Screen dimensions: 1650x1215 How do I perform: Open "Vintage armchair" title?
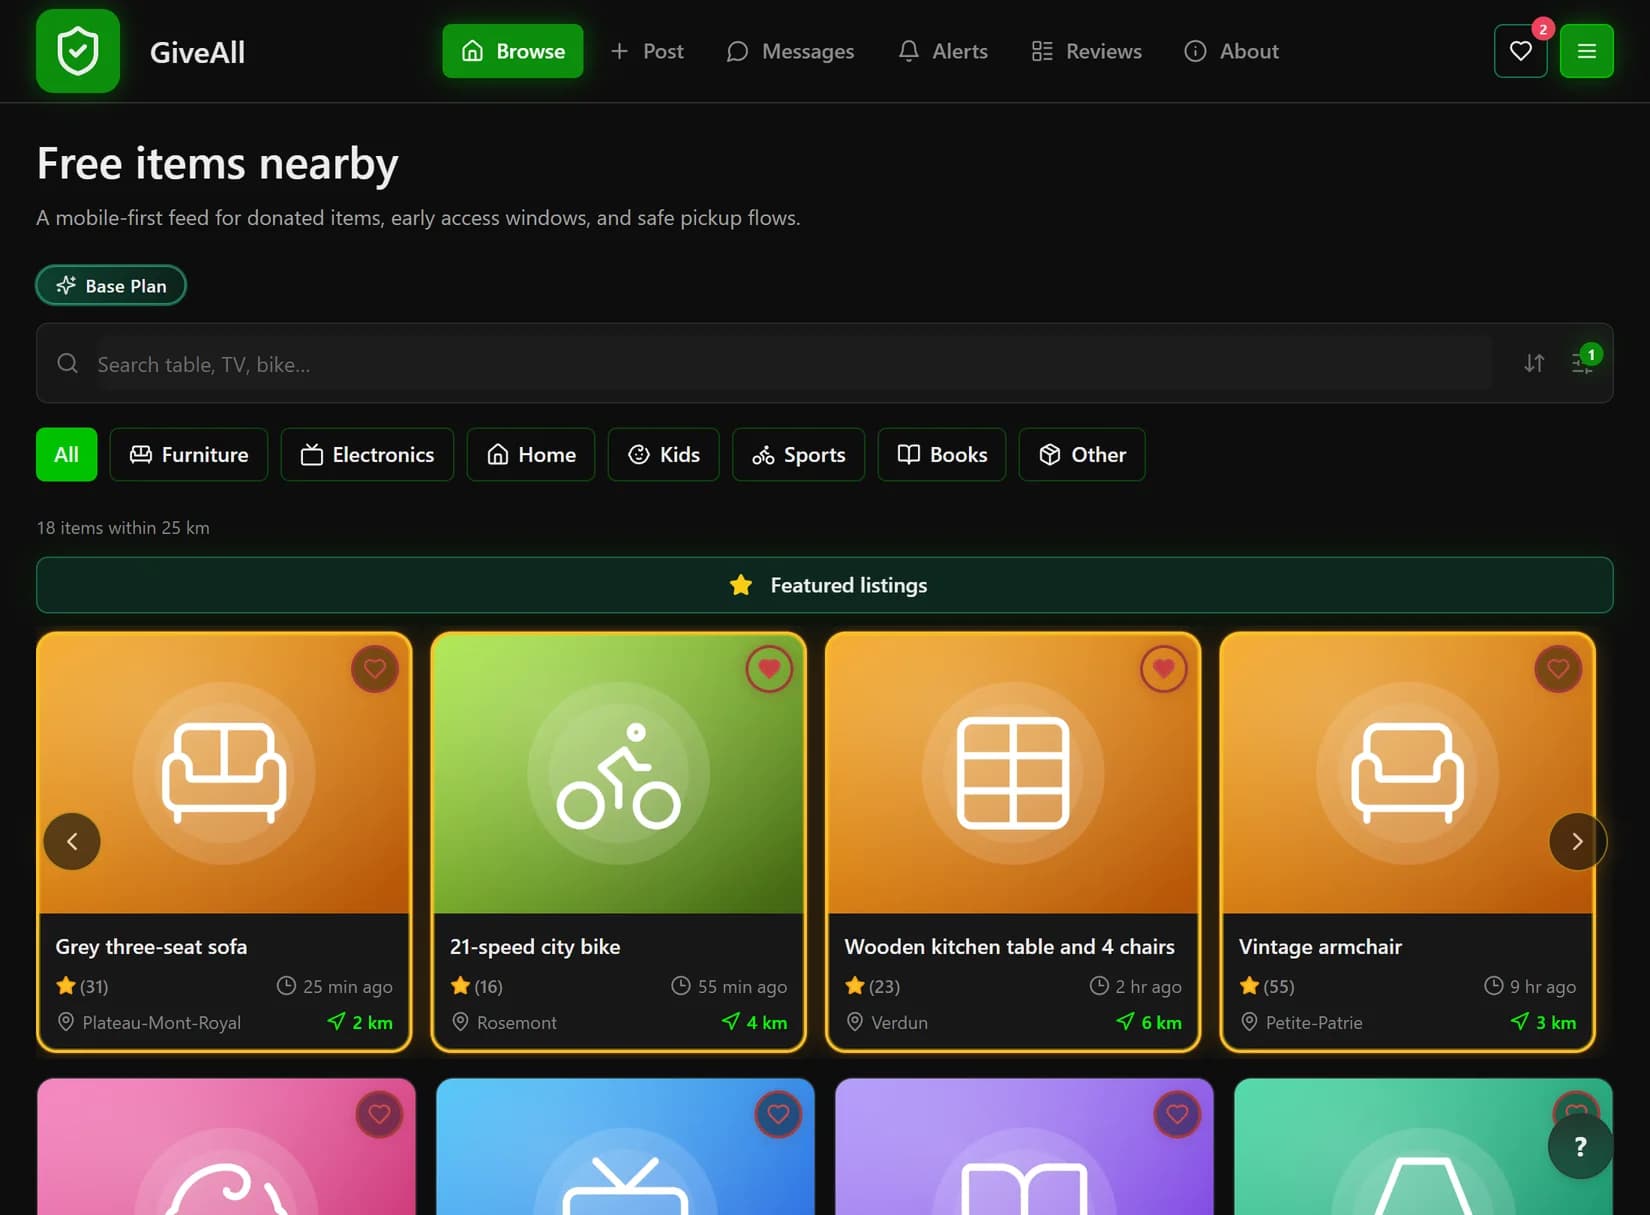pos(1320,946)
